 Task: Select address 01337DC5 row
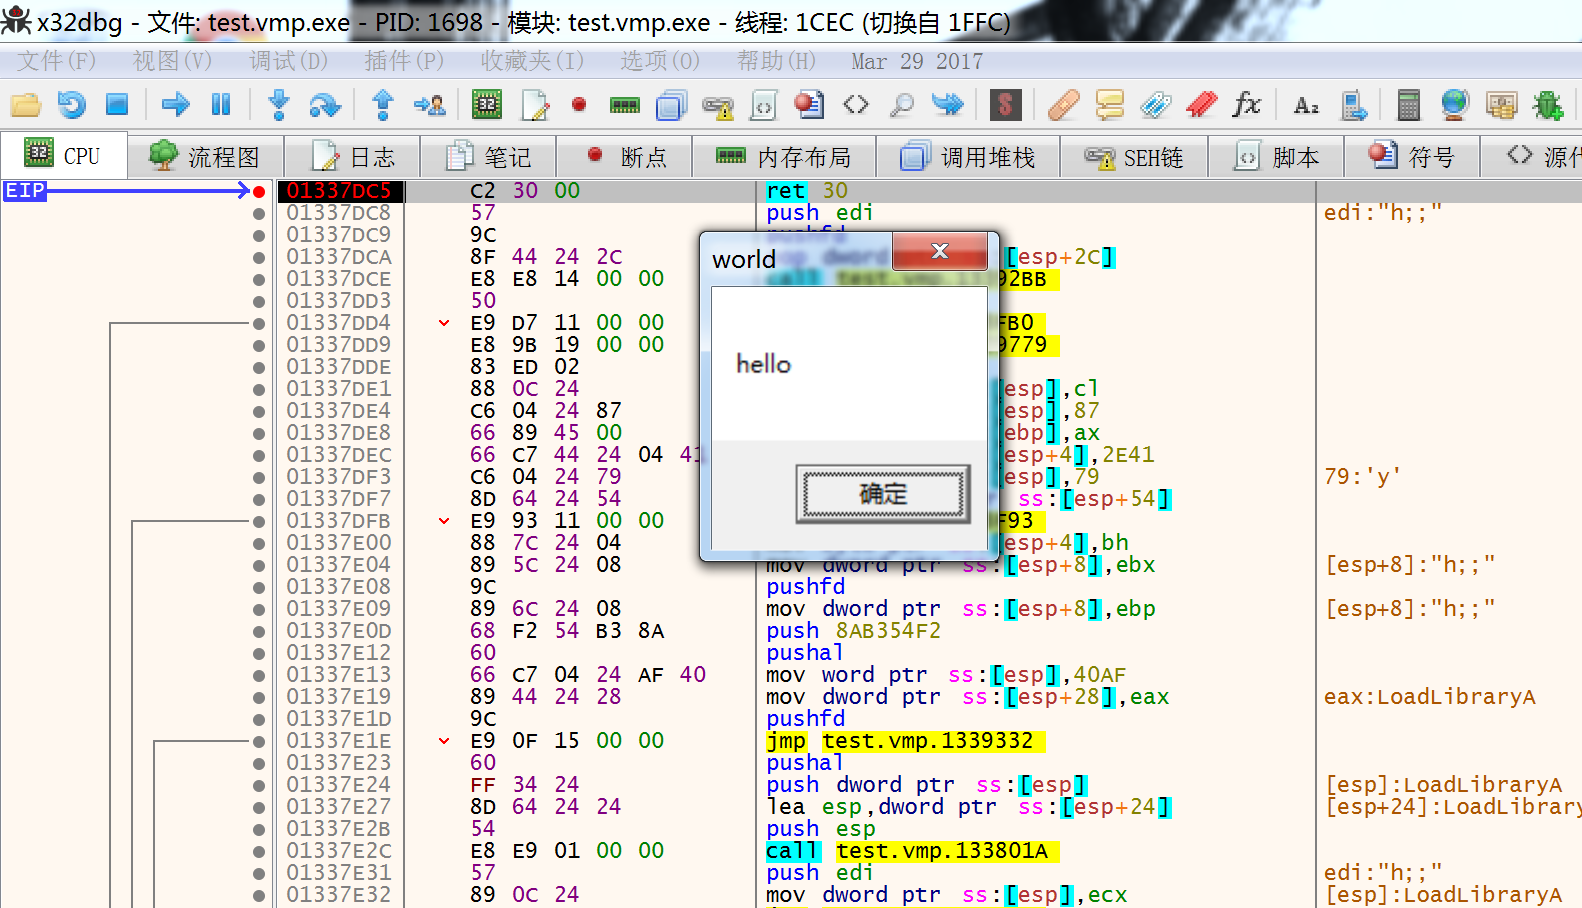tap(340, 191)
